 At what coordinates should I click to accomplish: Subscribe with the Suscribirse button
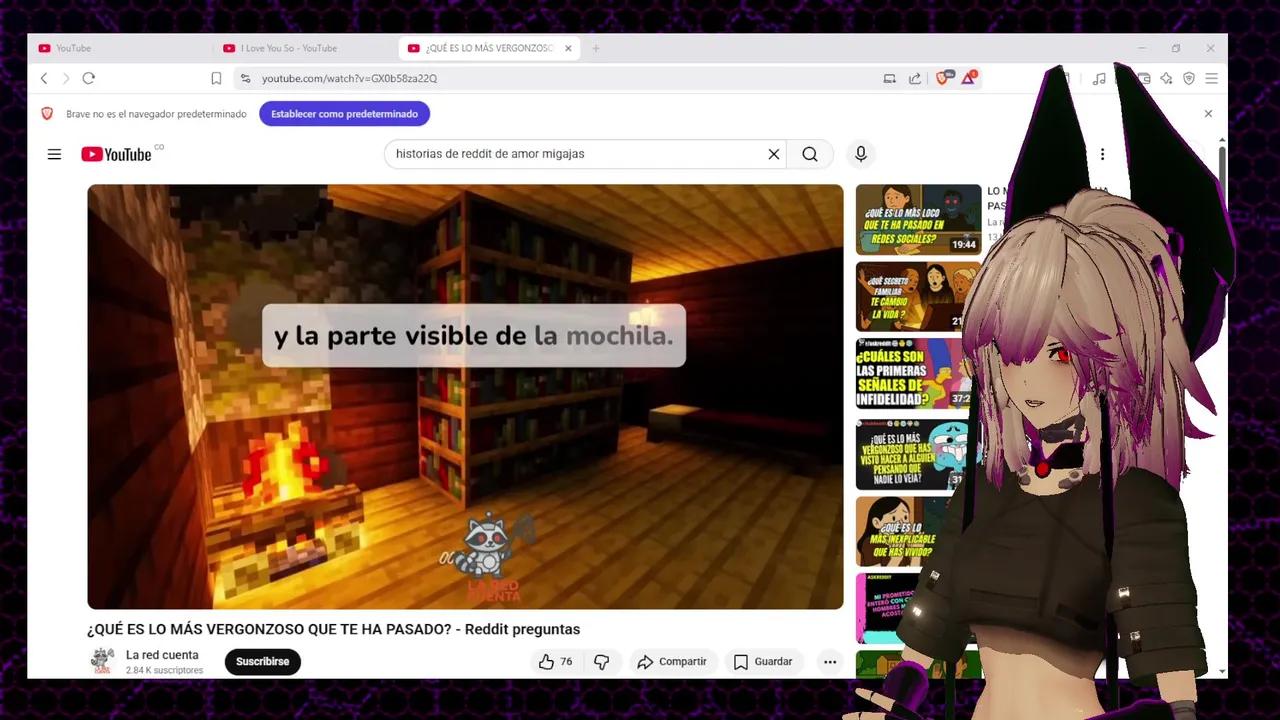click(x=262, y=661)
